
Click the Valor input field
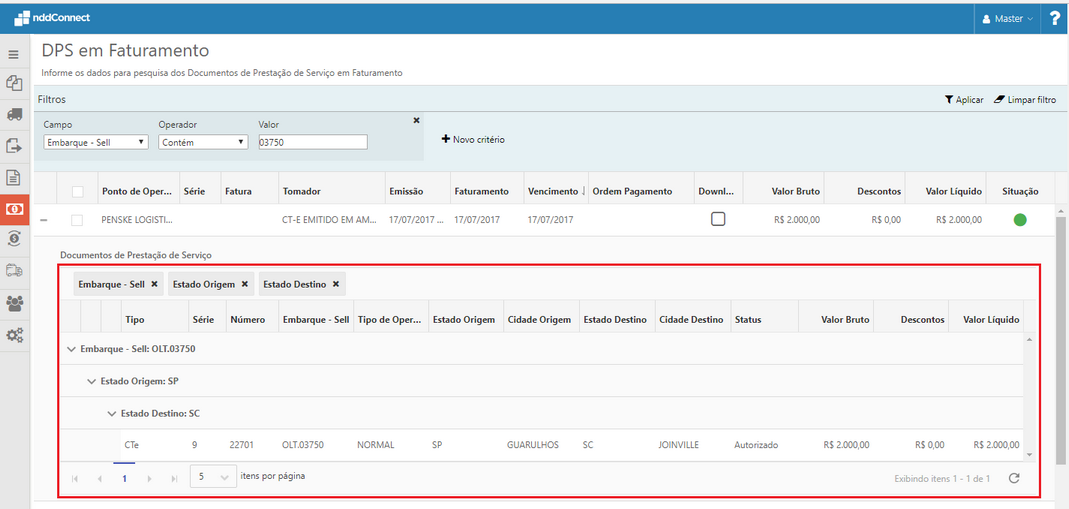tap(312, 142)
